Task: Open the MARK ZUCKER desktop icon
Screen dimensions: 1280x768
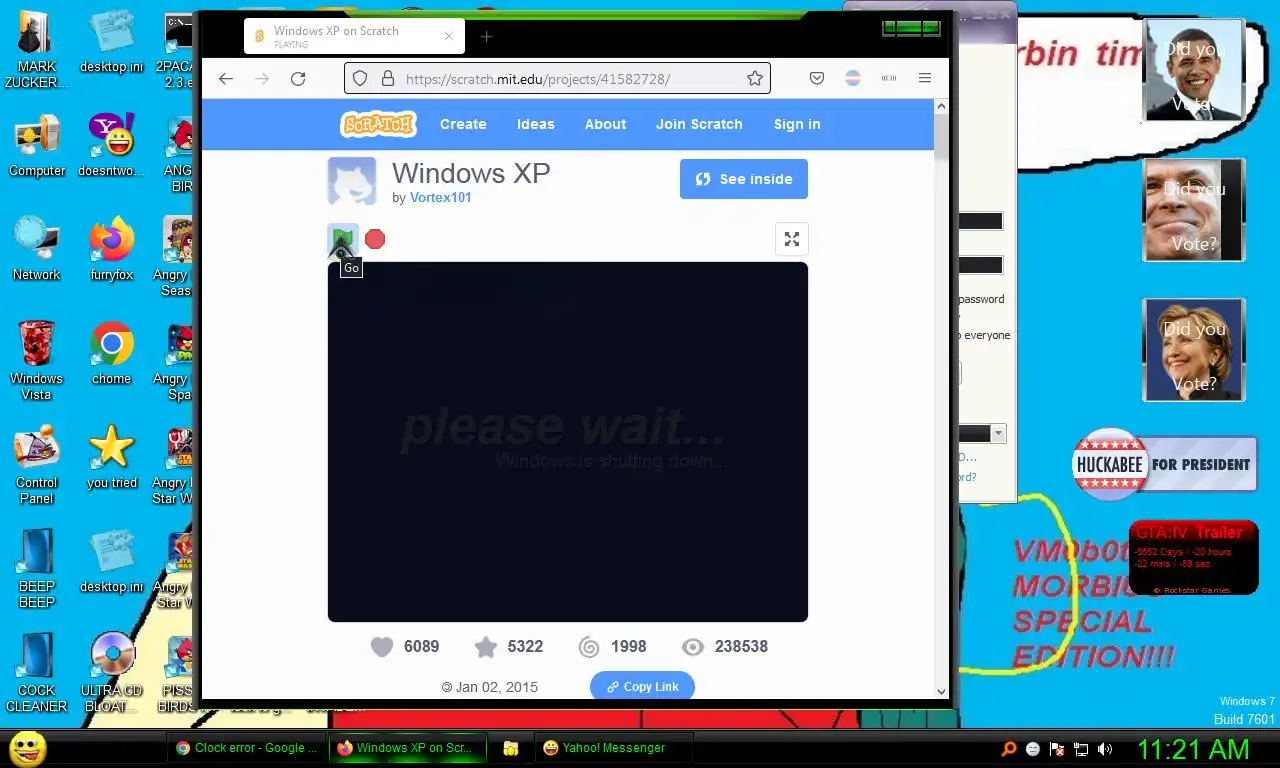Action: (37, 50)
